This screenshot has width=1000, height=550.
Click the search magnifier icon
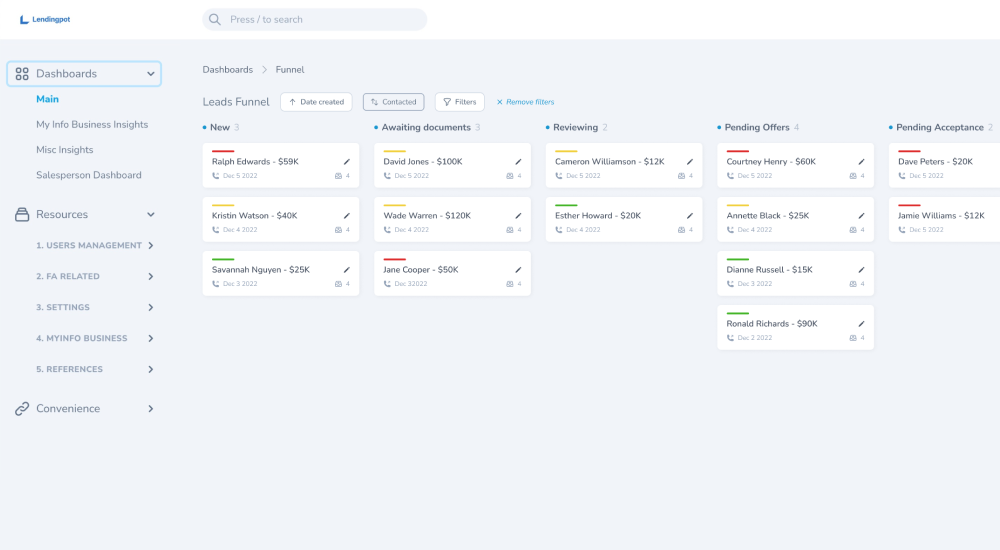pos(215,19)
